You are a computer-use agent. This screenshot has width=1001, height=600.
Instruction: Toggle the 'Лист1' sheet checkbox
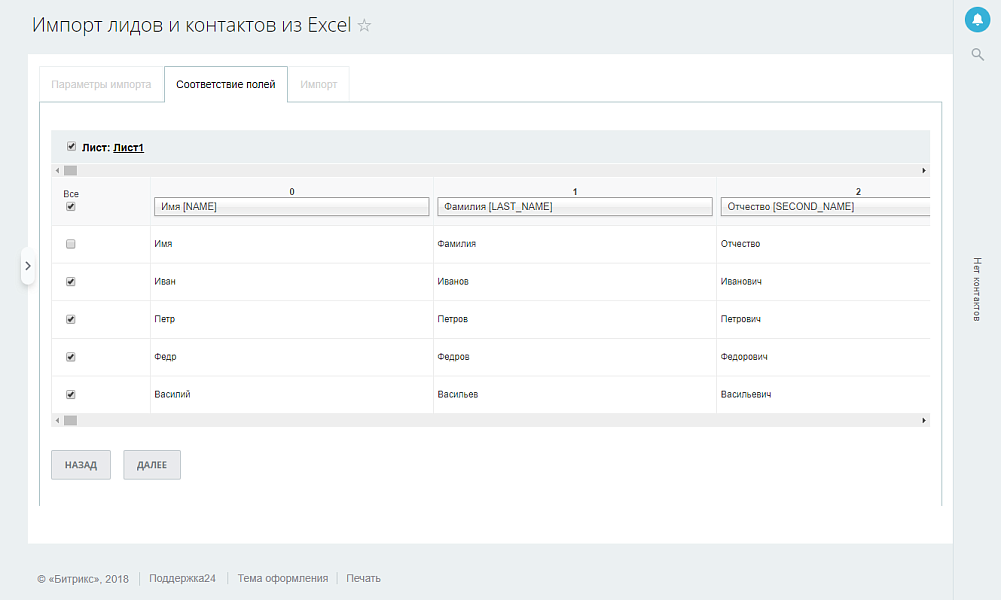pos(71,146)
